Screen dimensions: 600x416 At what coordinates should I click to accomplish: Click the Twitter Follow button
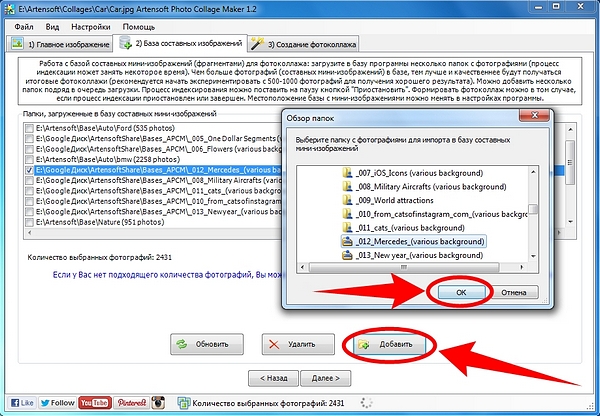(x=57, y=403)
